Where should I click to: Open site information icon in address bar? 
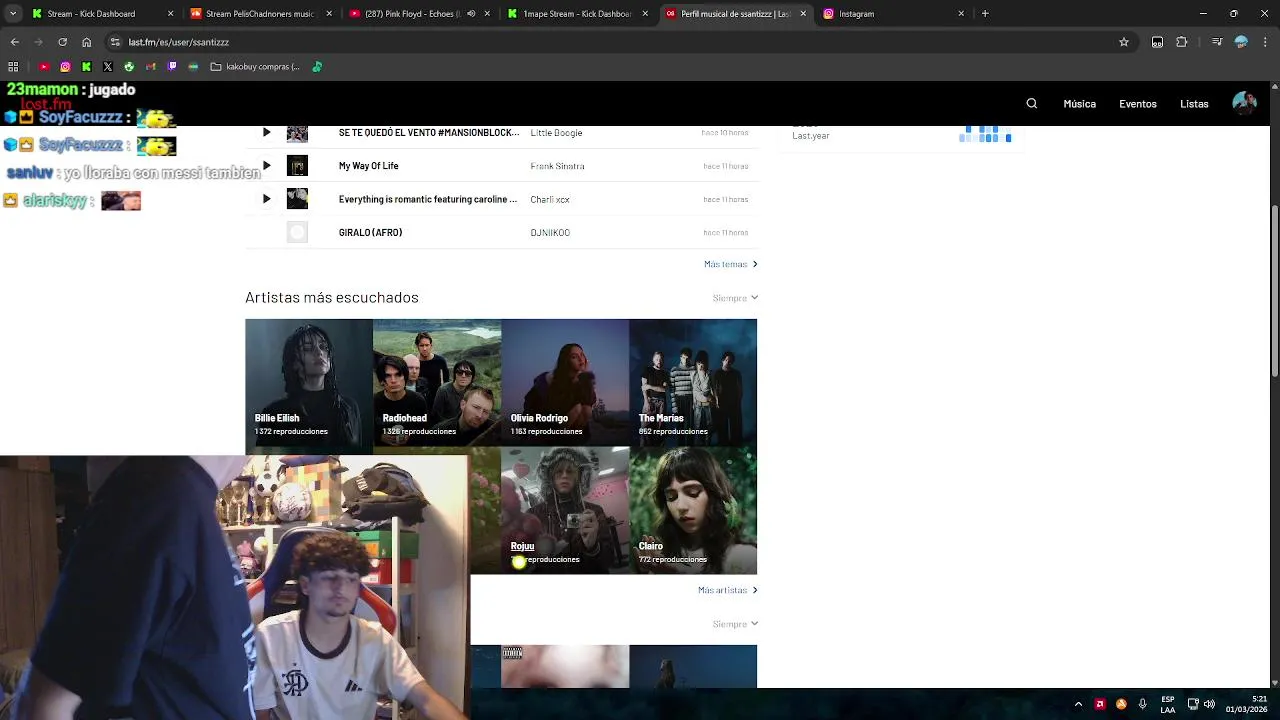[115, 42]
